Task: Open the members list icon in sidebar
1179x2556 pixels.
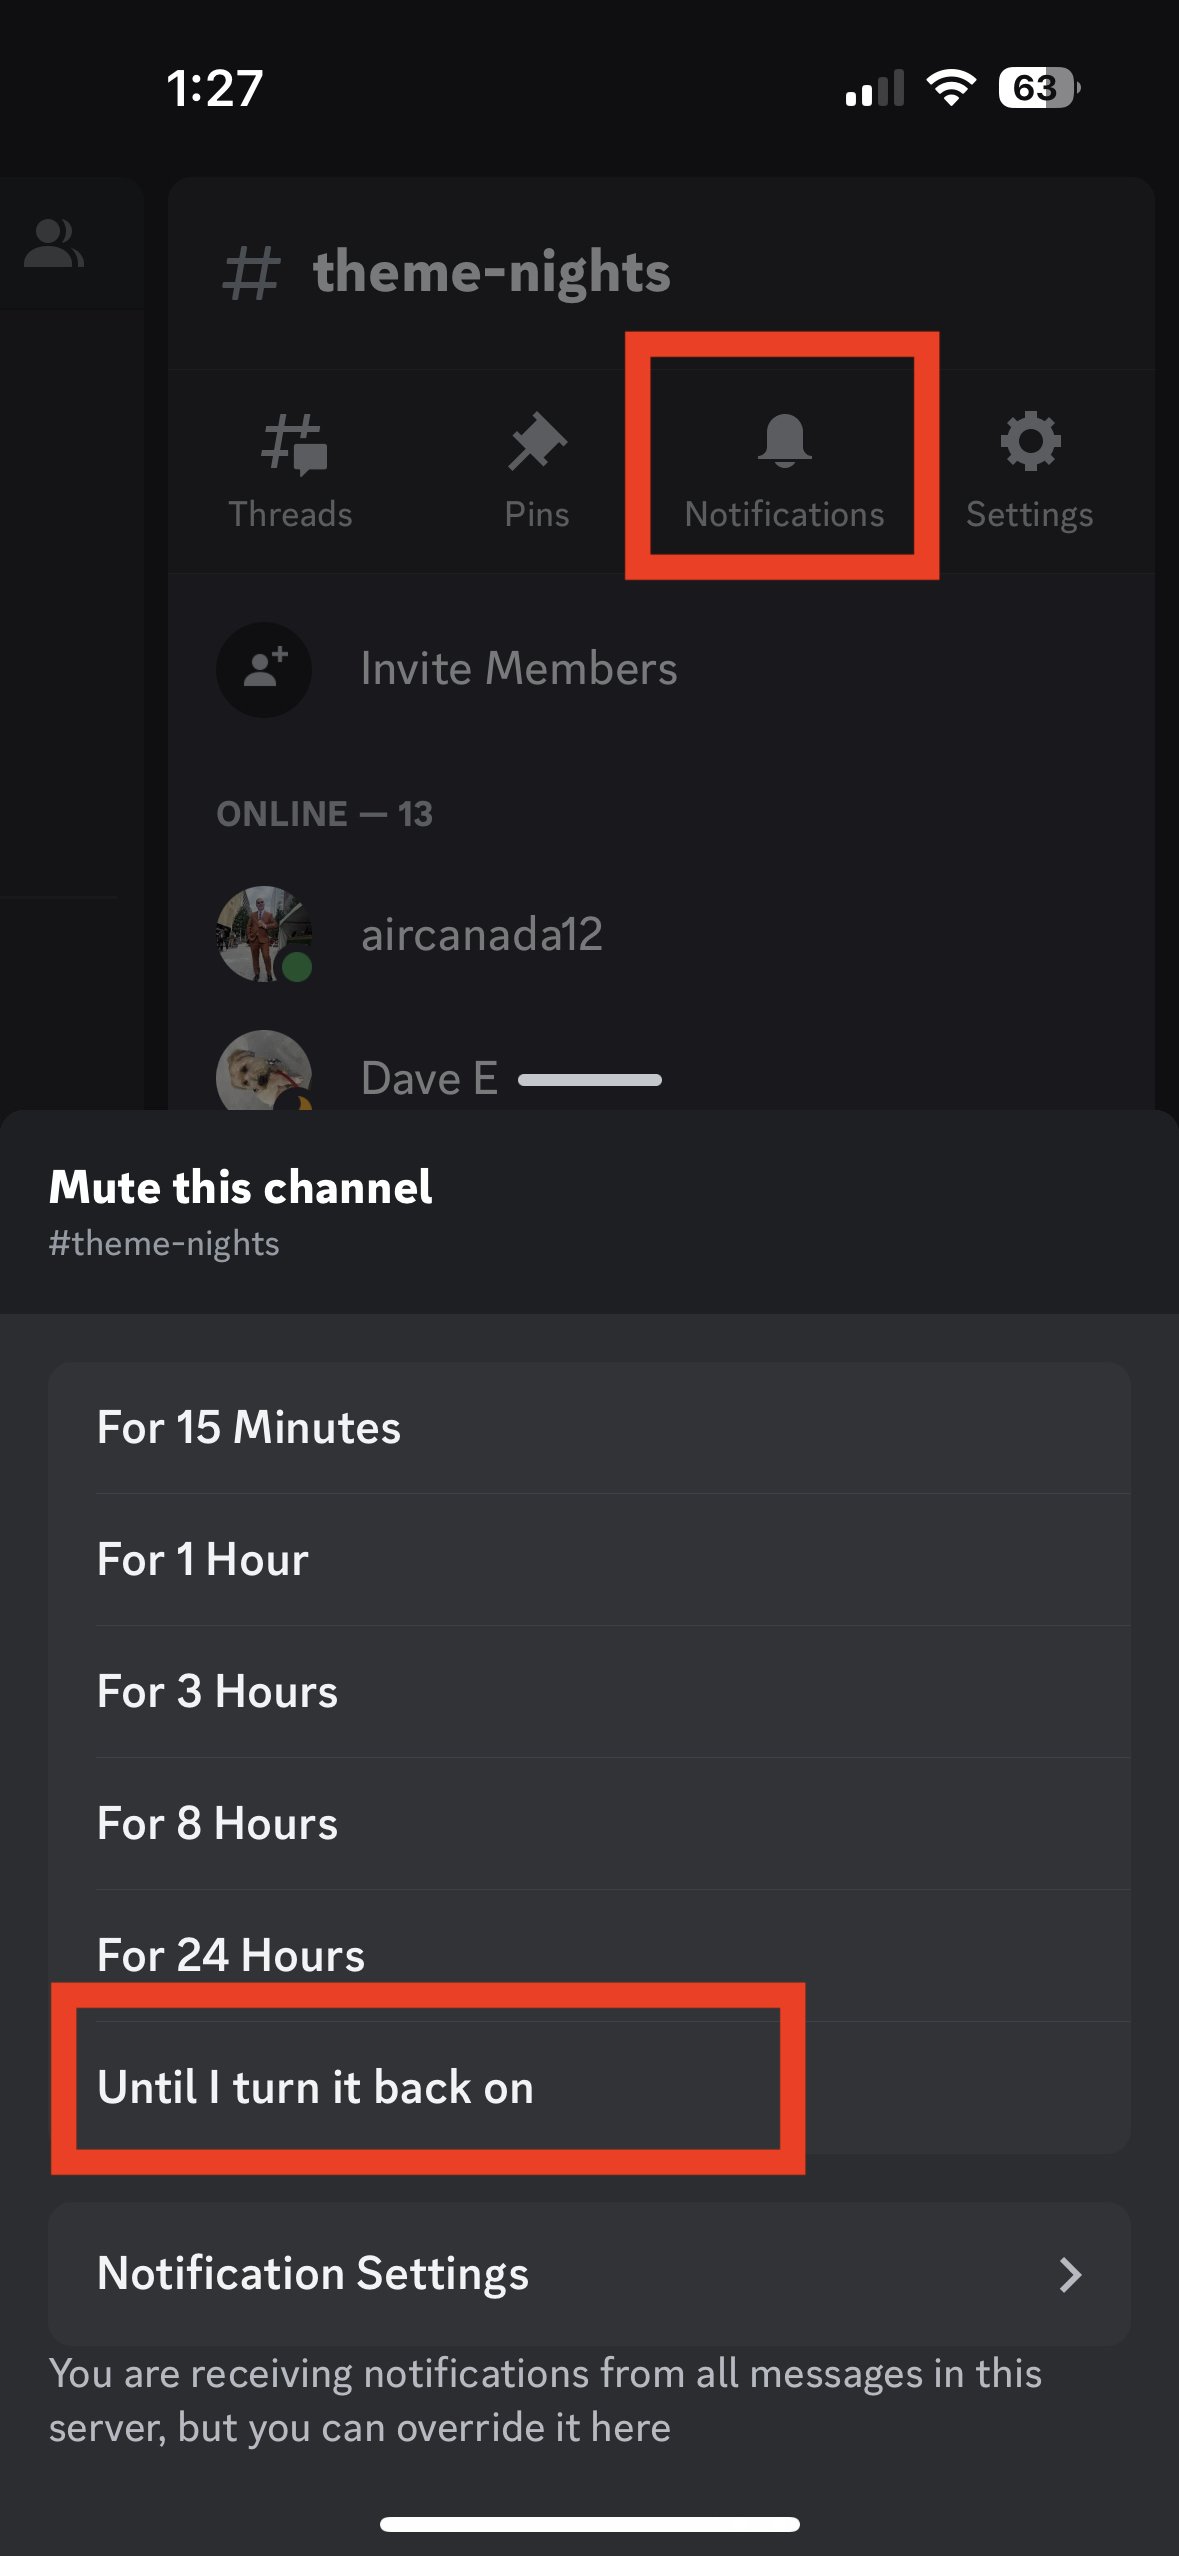Action: [54, 243]
